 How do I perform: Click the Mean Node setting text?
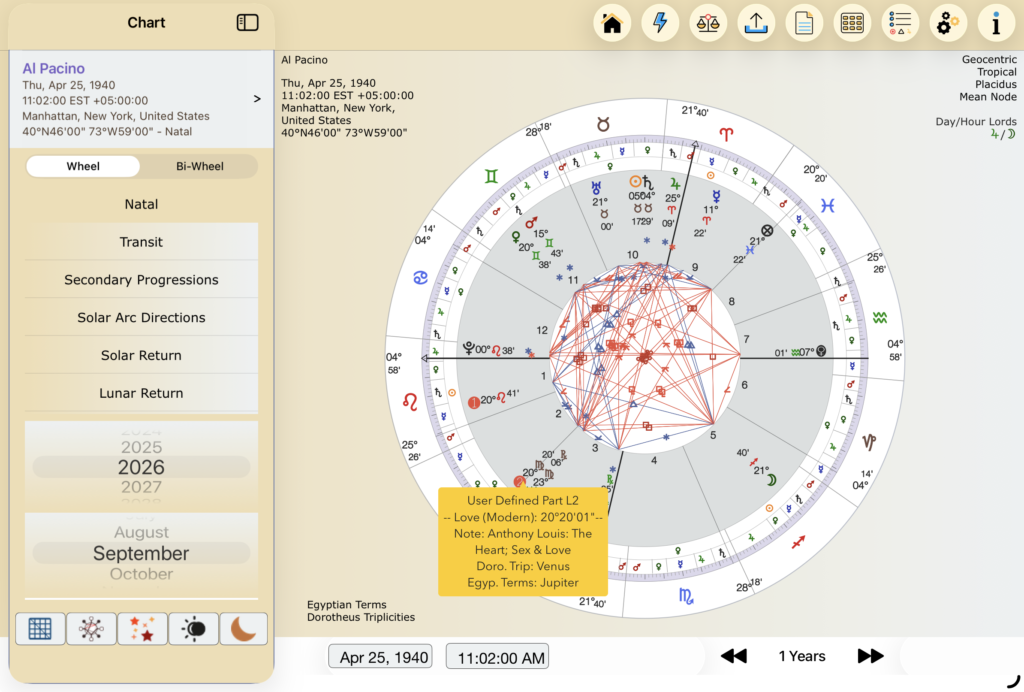click(987, 97)
